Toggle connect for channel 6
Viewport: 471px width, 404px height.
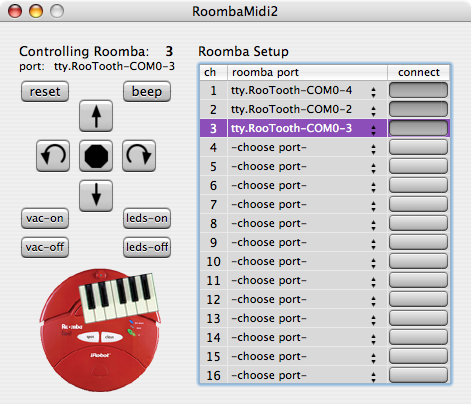coord(418,185)
